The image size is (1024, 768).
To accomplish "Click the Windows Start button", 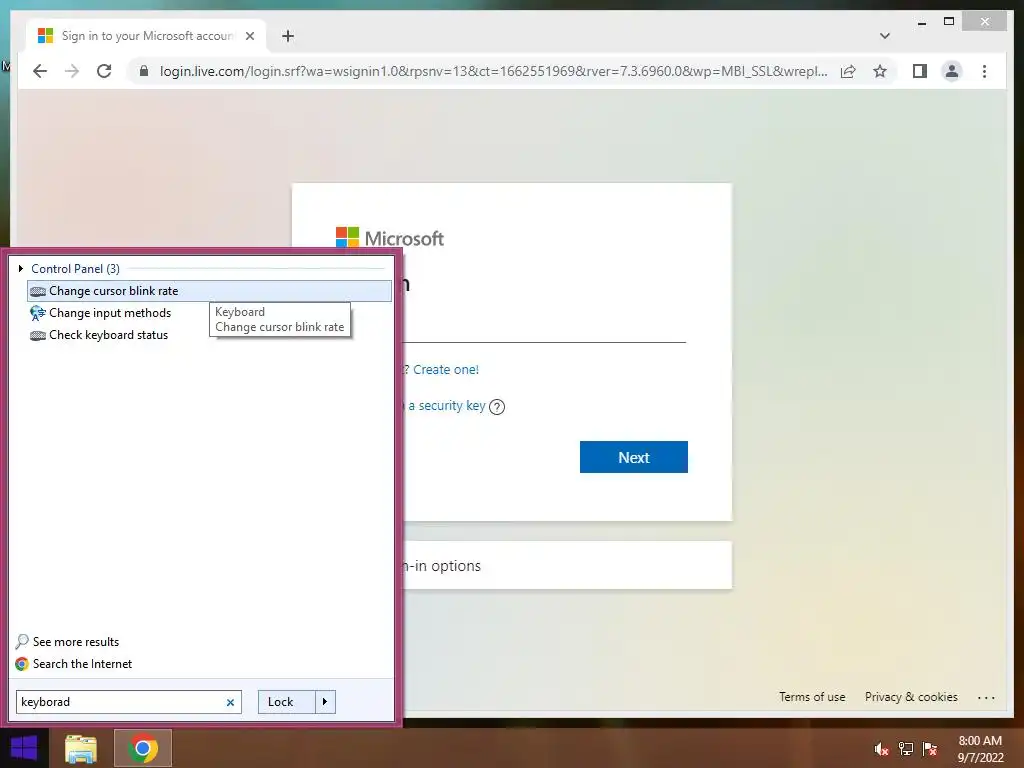I will click(x=24, y=748).
